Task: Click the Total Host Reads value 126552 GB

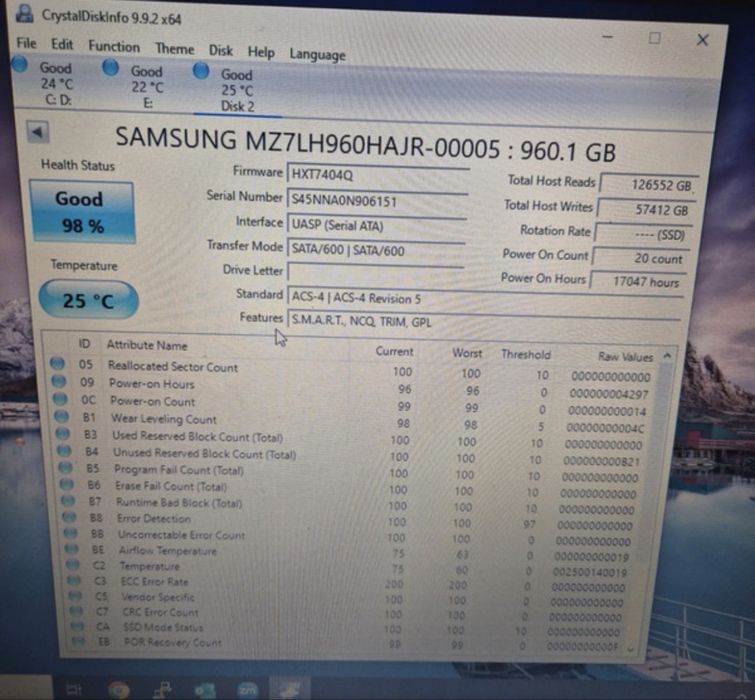Action: [x=649, y=185]
